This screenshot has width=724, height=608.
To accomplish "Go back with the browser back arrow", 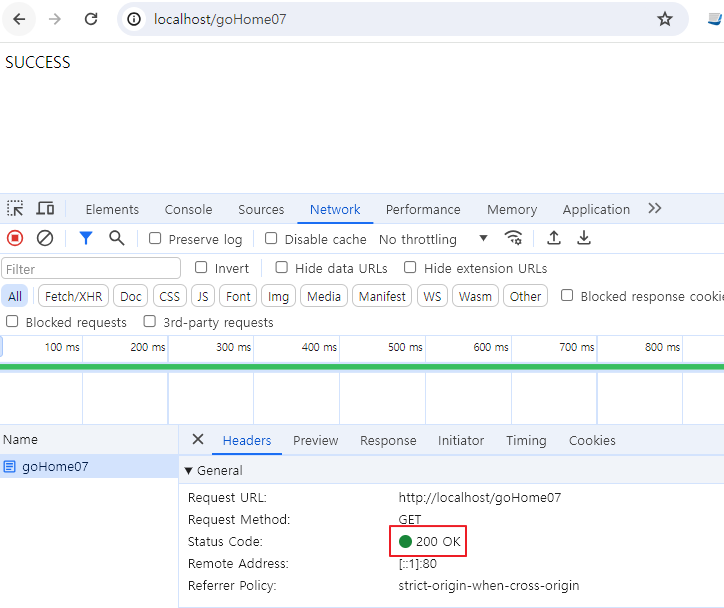I will coord(19,19).
